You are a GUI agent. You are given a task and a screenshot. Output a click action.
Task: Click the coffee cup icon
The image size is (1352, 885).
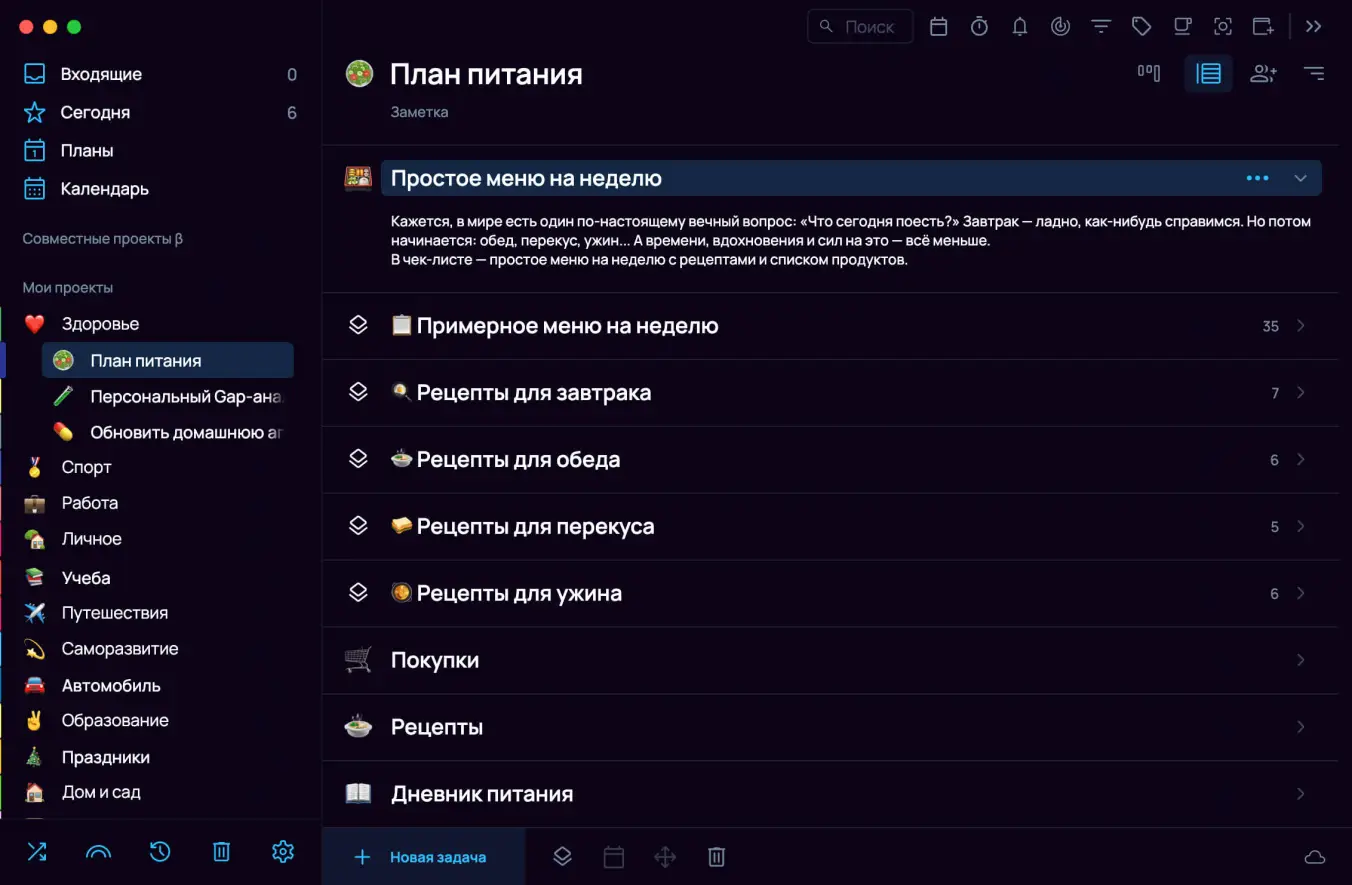(x=1182, y=27)
